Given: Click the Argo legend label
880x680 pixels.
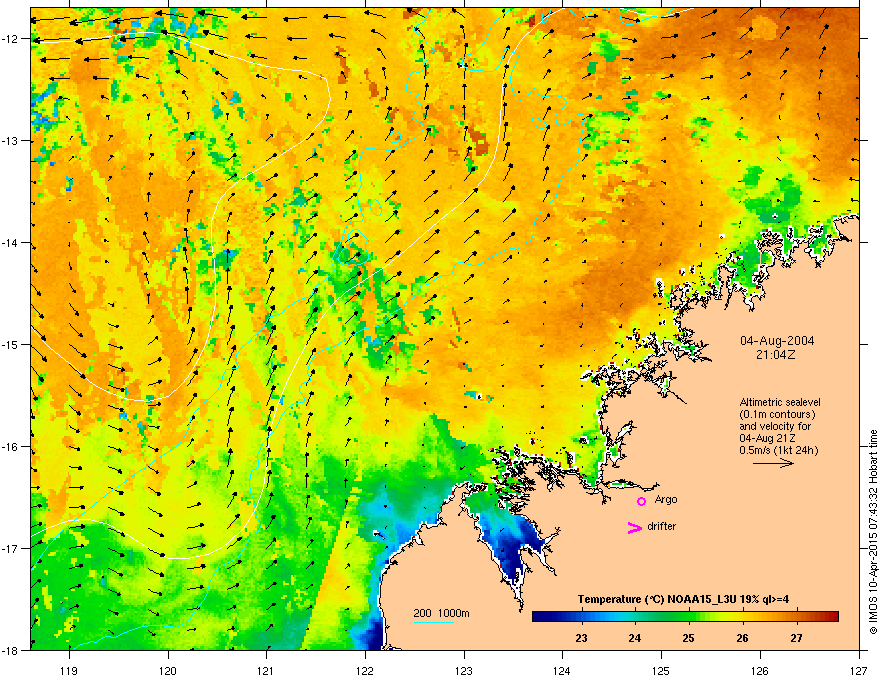Looking at the screenshot, I should coord(666,499).
